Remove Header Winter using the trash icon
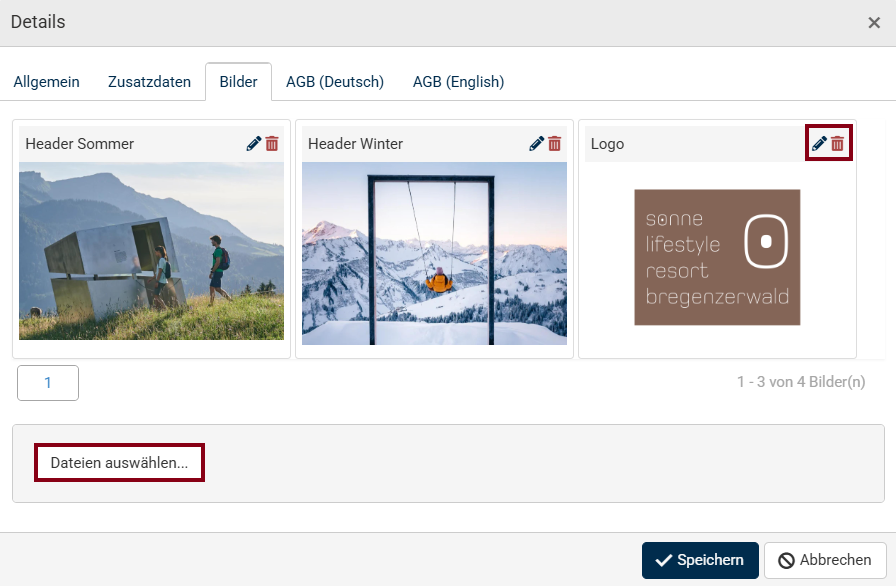 pos(555,143)
